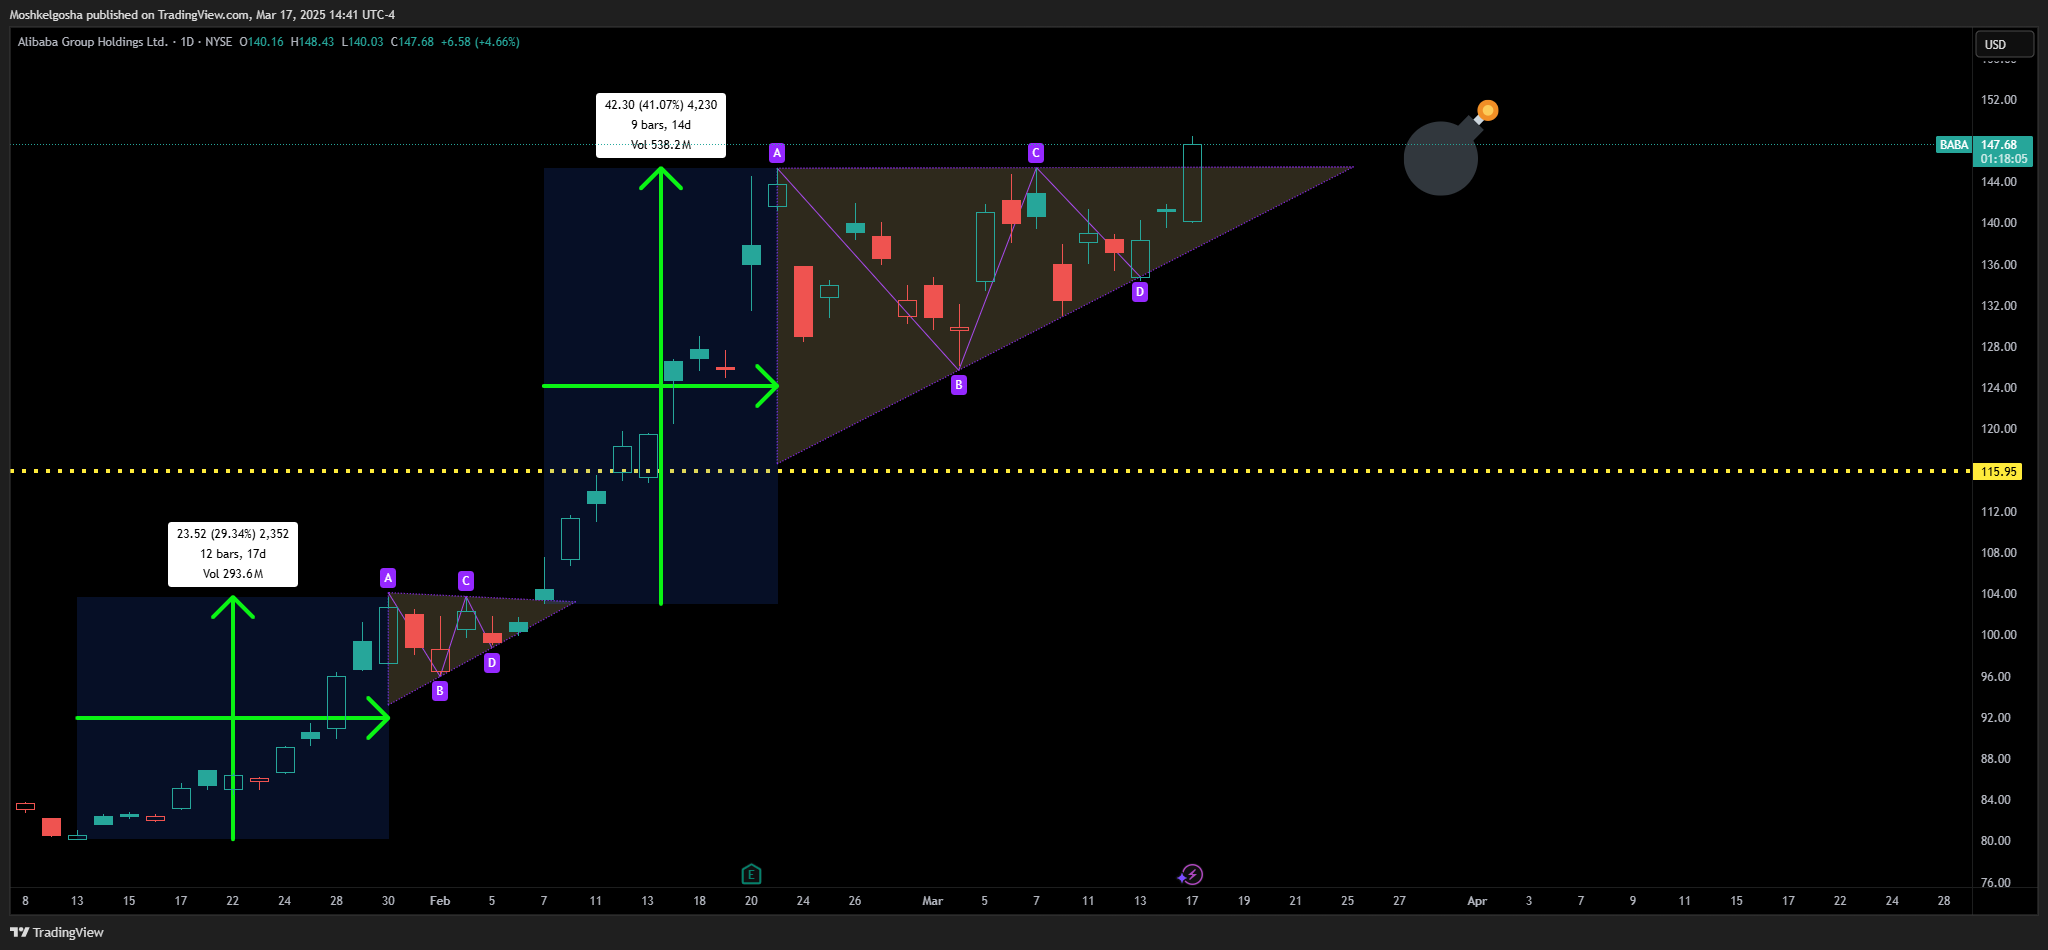This screenshot has width=2048, height=950.
Task: Click the Apr label on date axis
Action: pos(1477,901)
